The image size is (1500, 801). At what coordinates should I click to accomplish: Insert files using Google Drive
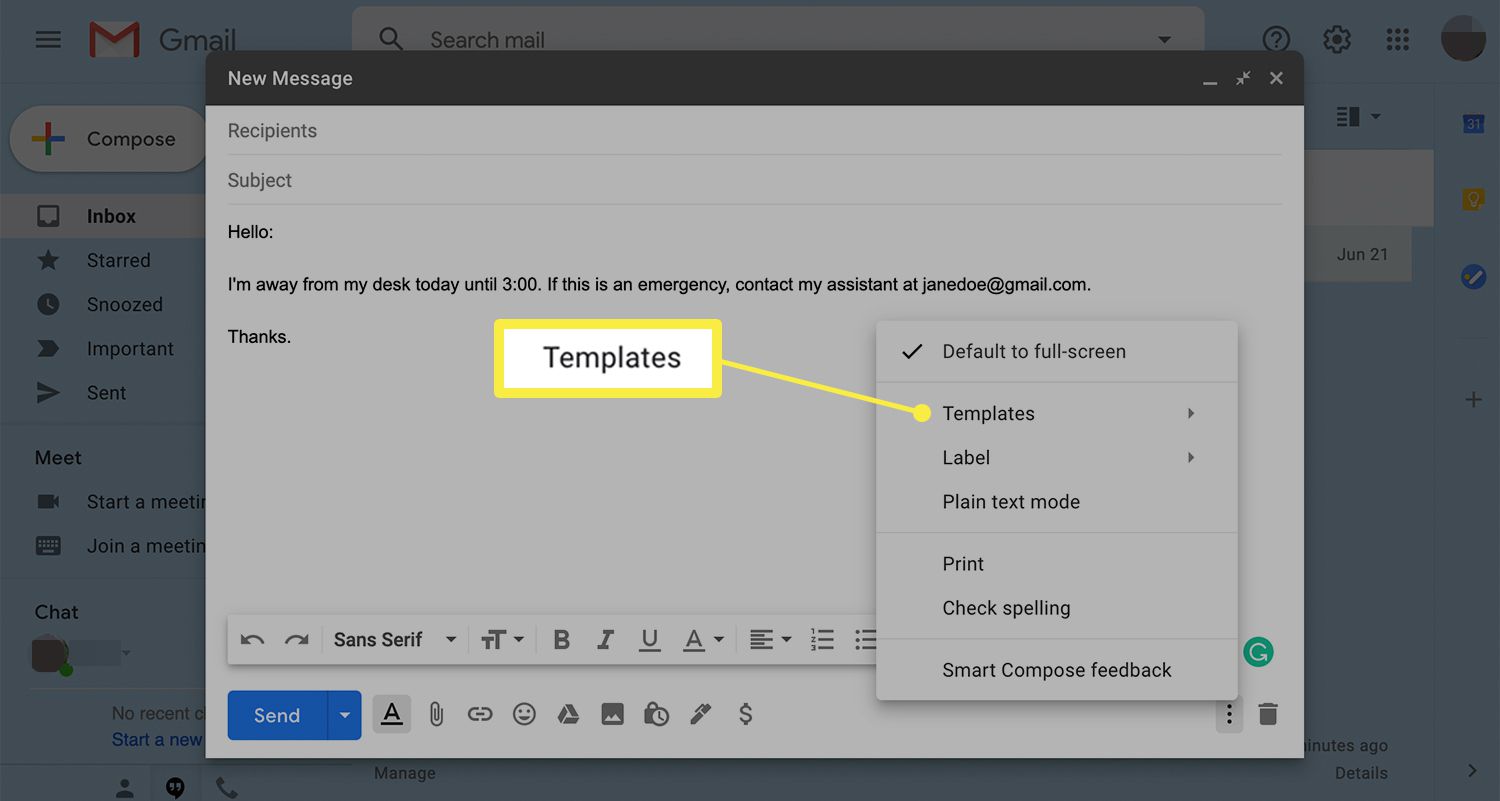click(568, 714)
